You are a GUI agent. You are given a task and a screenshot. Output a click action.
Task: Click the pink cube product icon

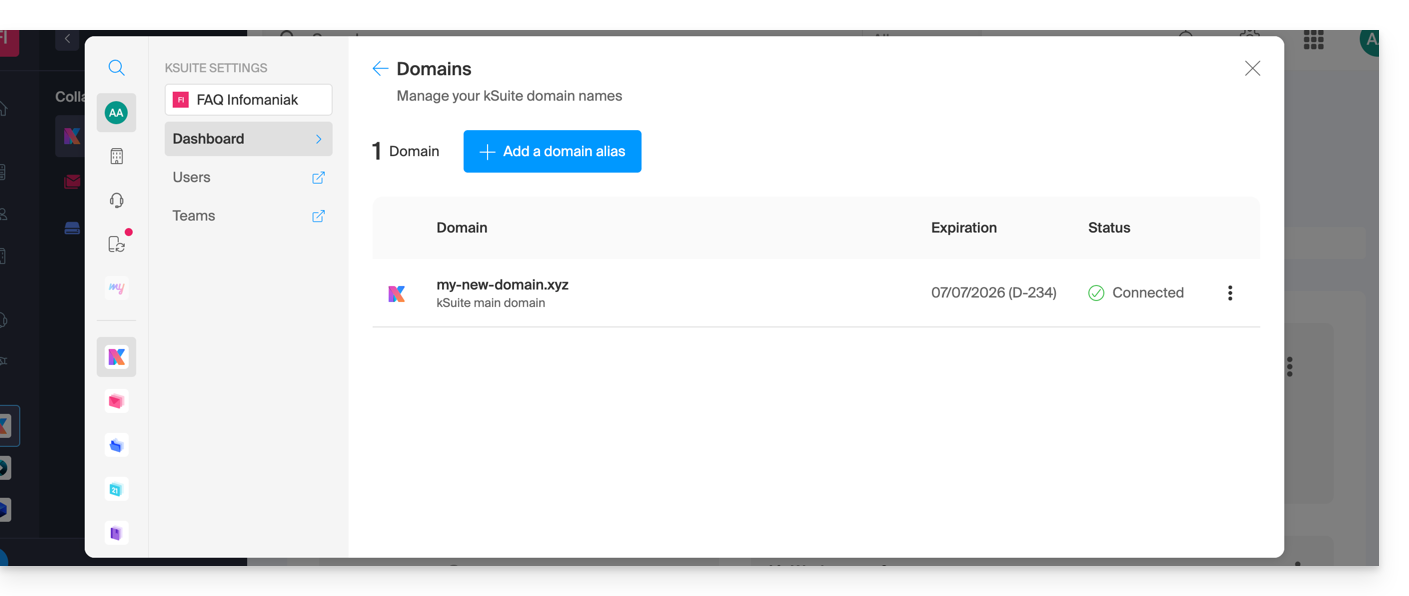[116, 401]
